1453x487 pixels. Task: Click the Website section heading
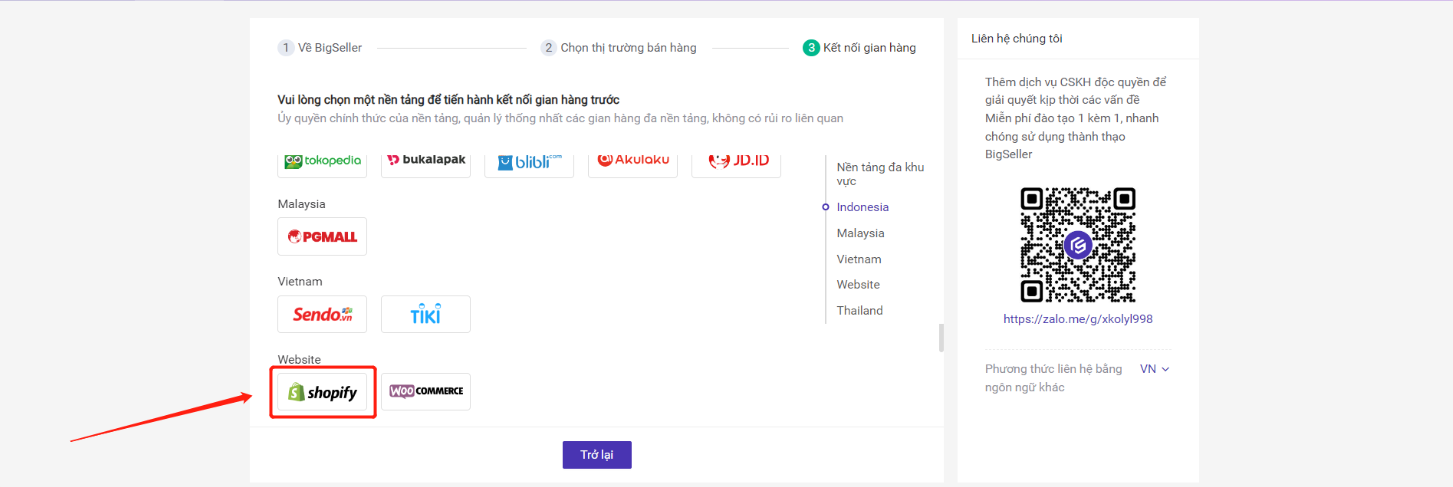click(x=299, y=360)
